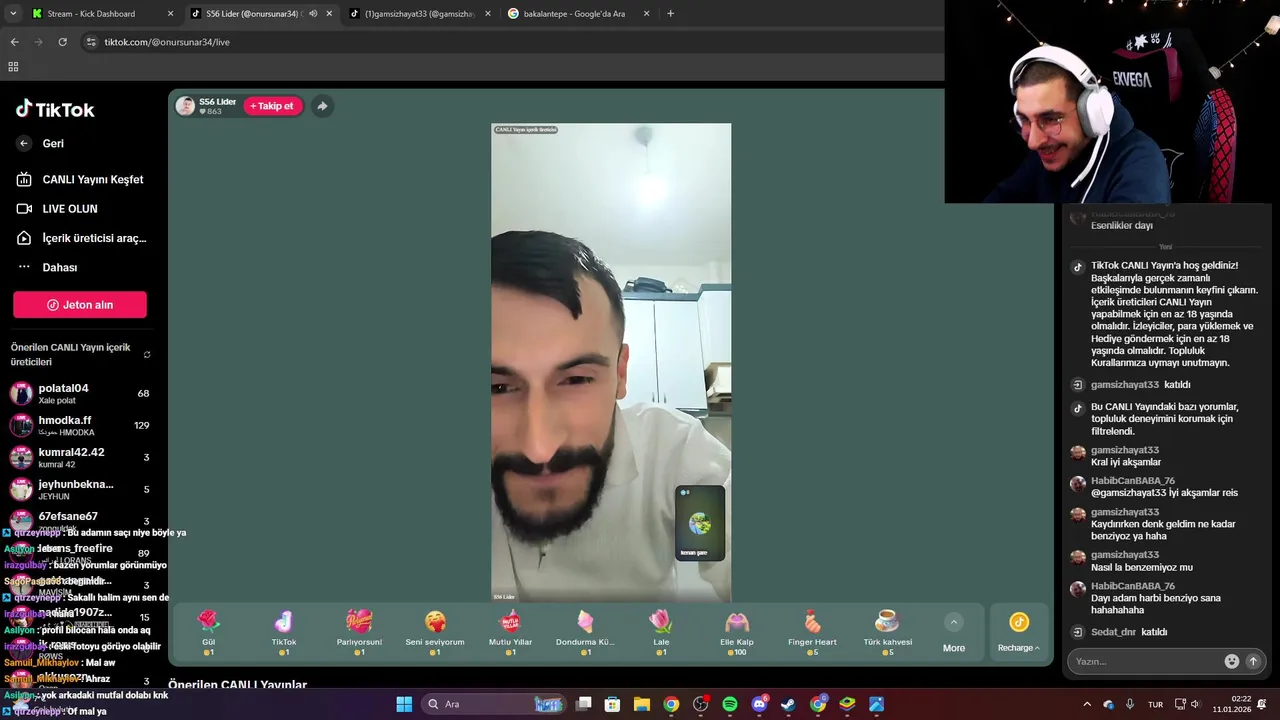
Task: Click Sedat_dnr katıldı entry
Action: (x=1128, y=632)
